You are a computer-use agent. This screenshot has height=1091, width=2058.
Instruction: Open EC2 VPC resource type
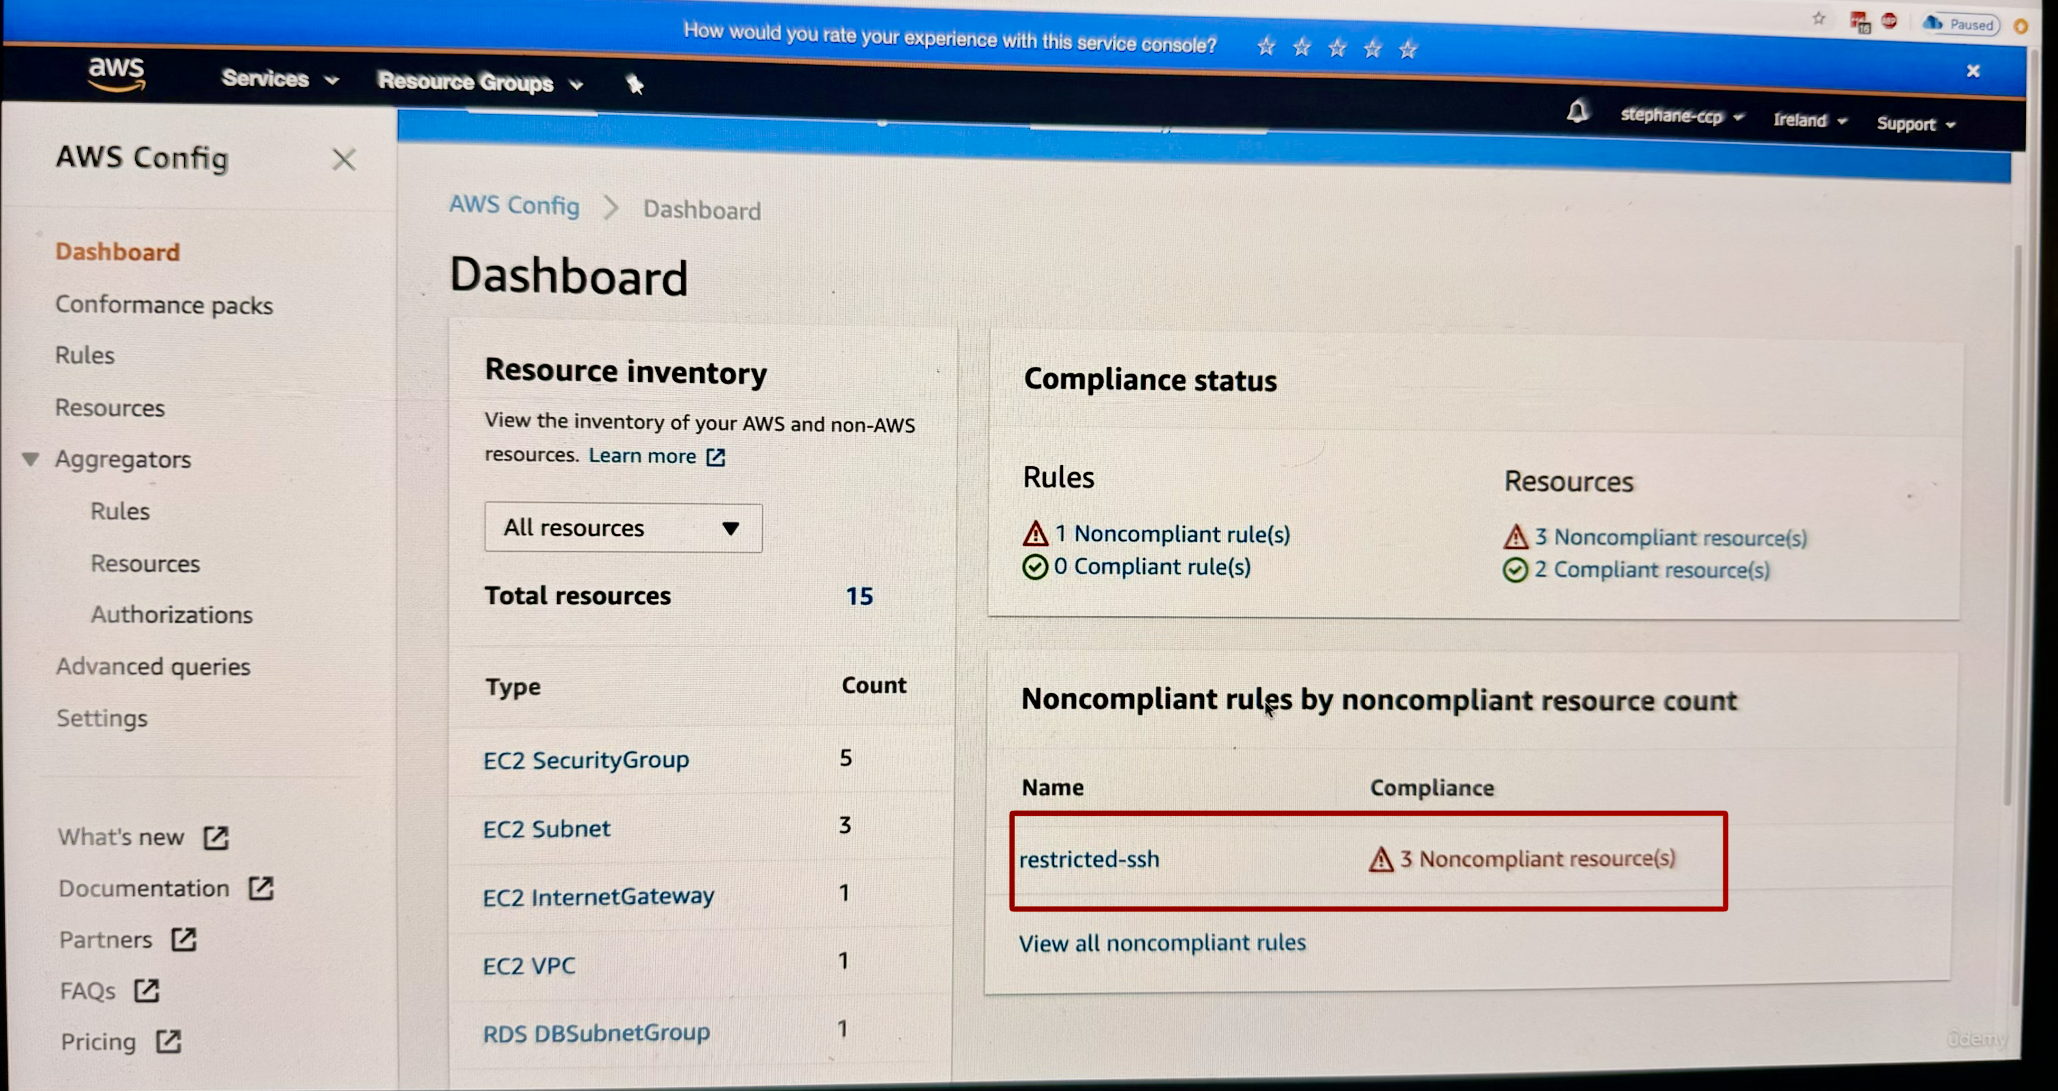(529, 966)
